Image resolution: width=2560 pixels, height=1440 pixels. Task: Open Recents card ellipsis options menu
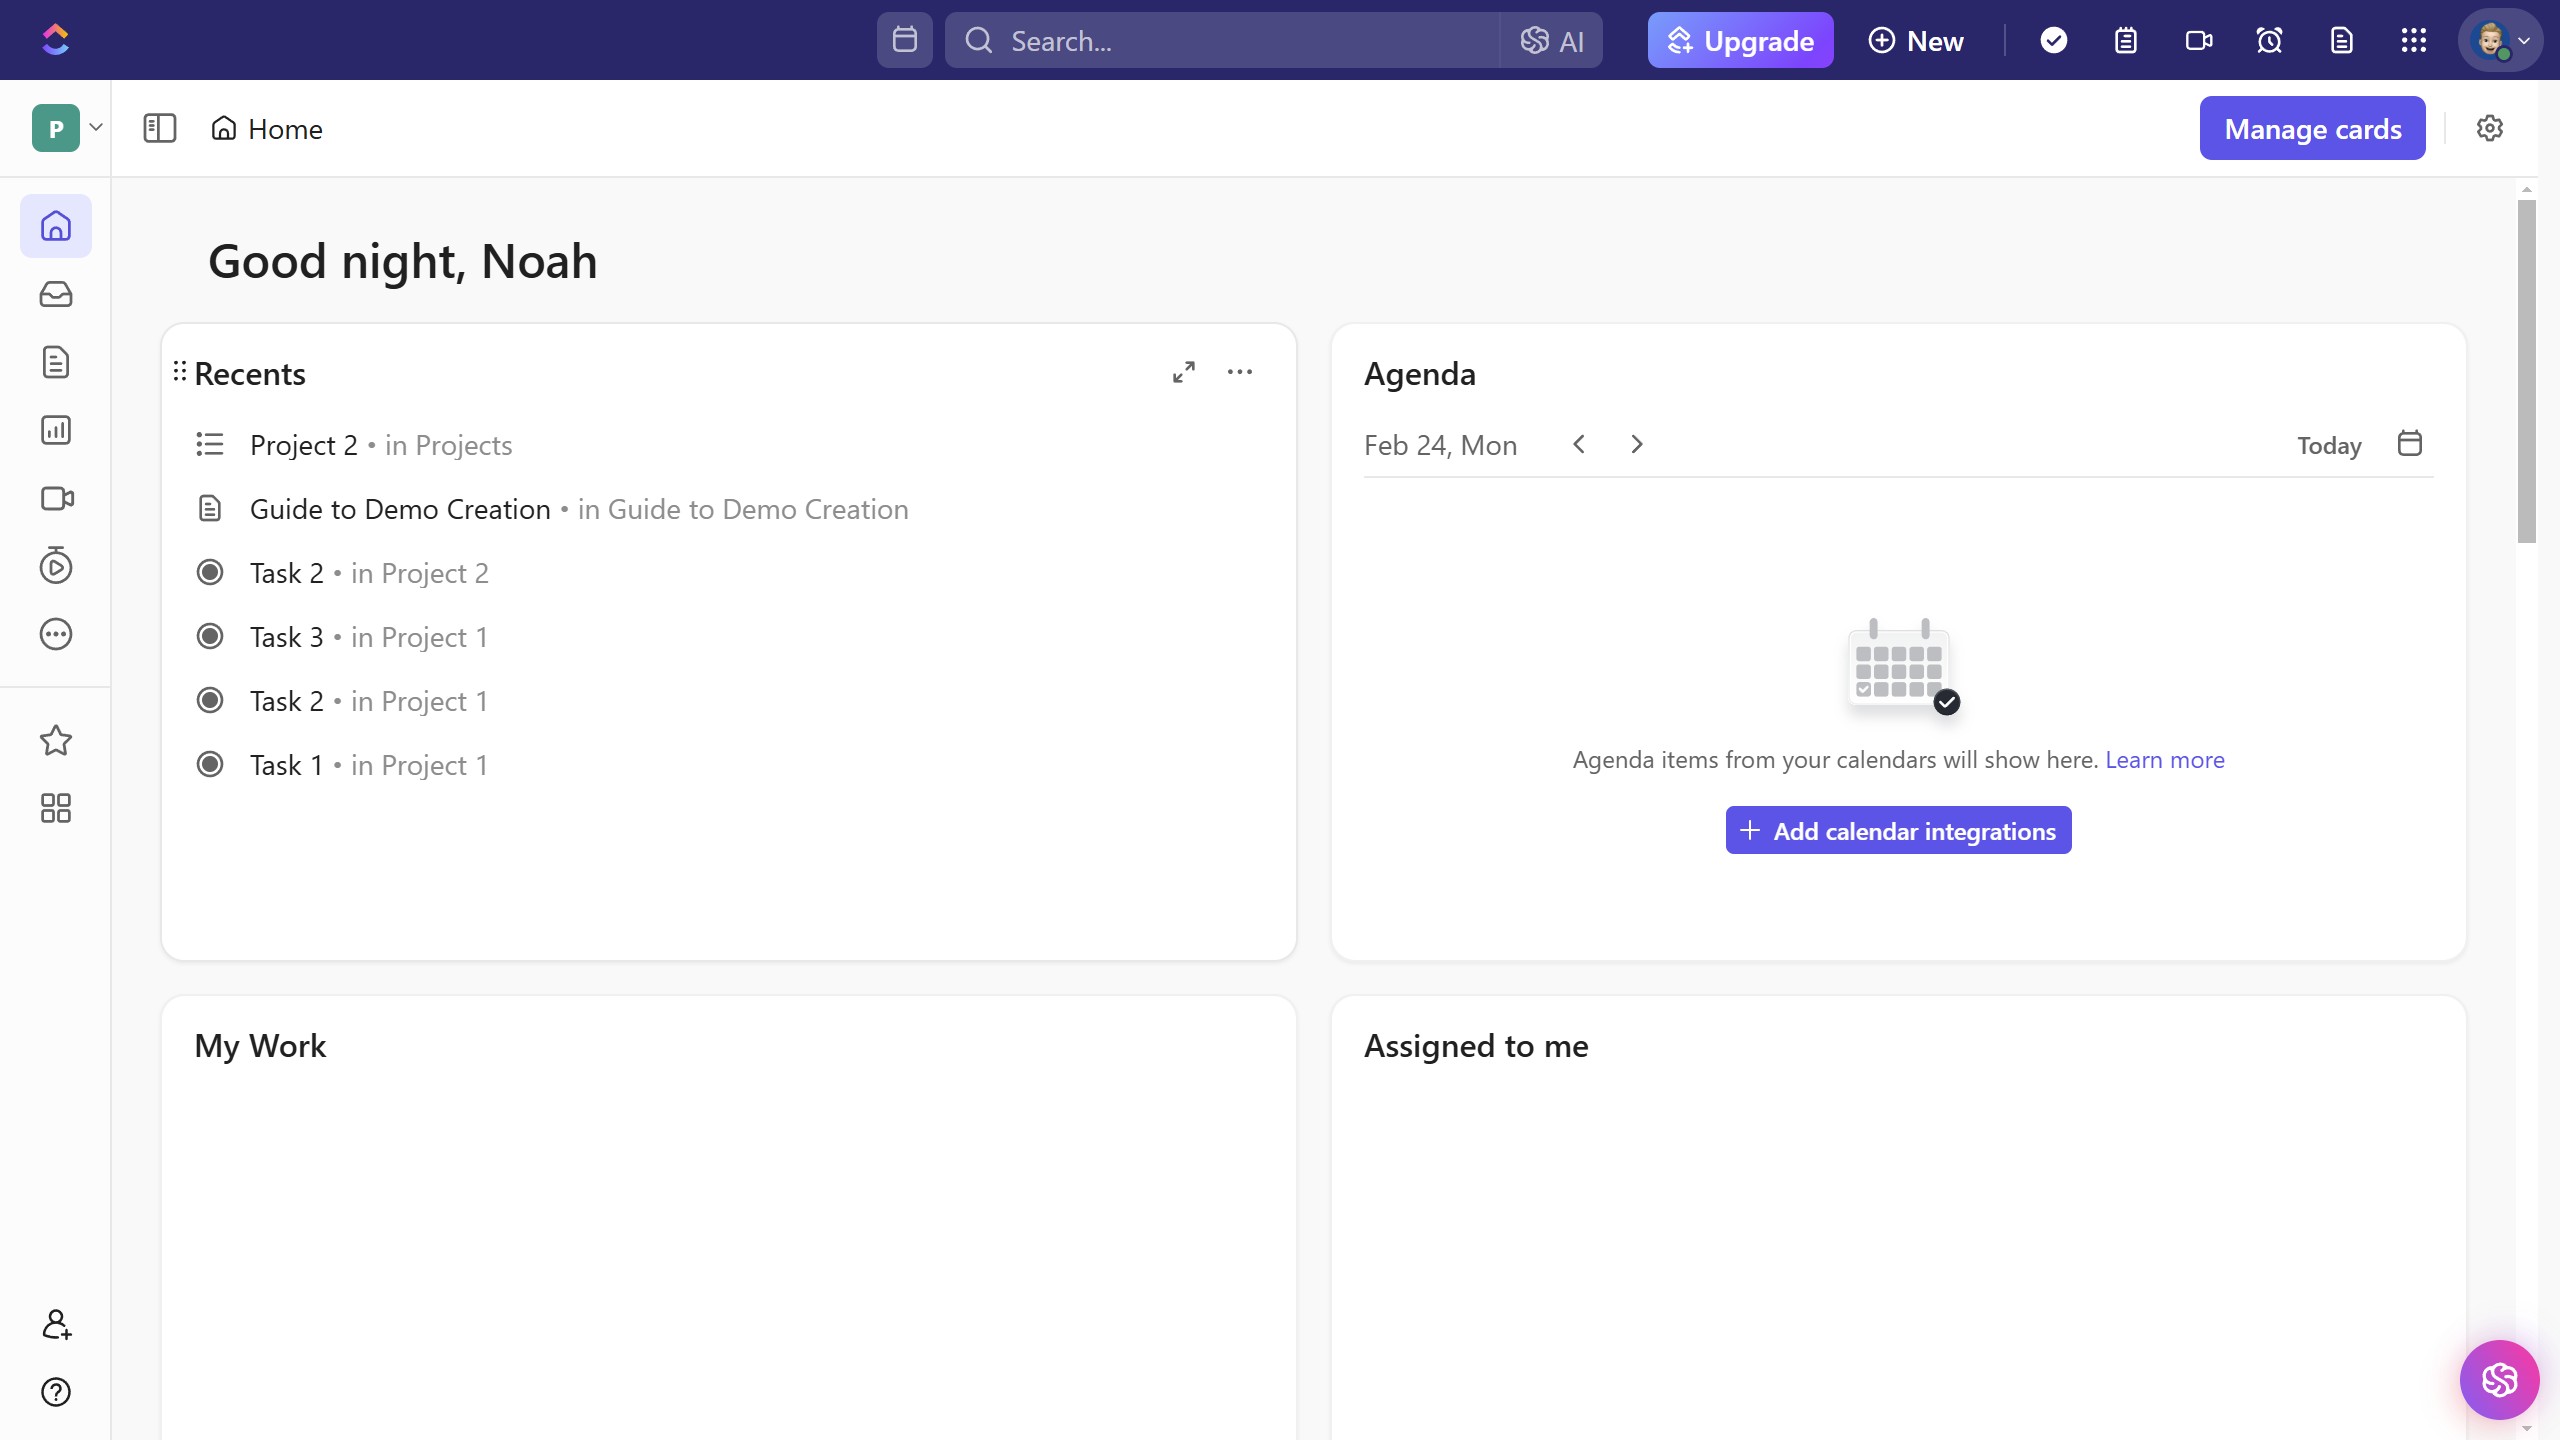[1240, 372]
